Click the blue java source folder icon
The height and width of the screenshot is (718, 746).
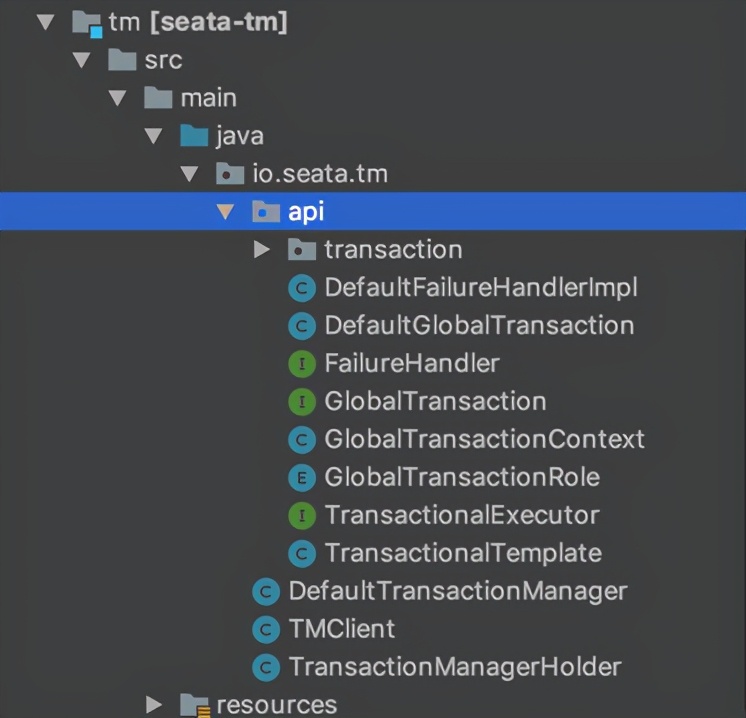[194, 136]
